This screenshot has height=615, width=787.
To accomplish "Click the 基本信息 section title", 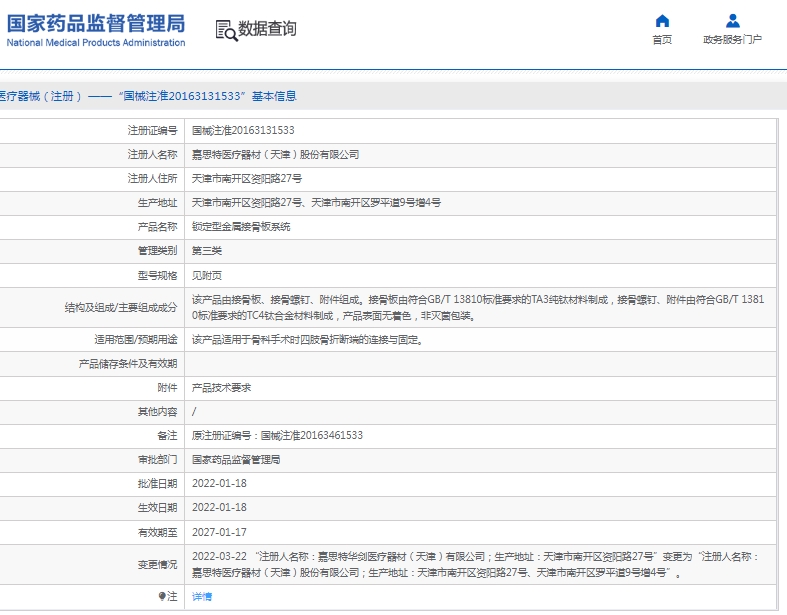I will 274,96.
